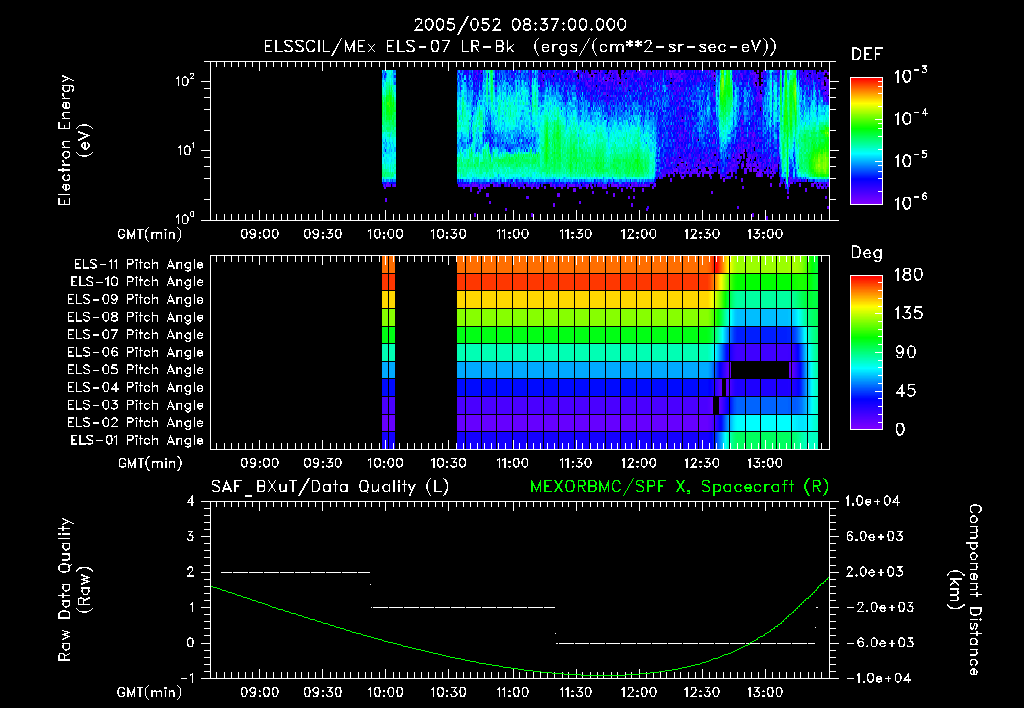The image size is (1024, 708).
Task: Click the 11:00 tick label under the pitch angle panel
Action: (512, 463)
